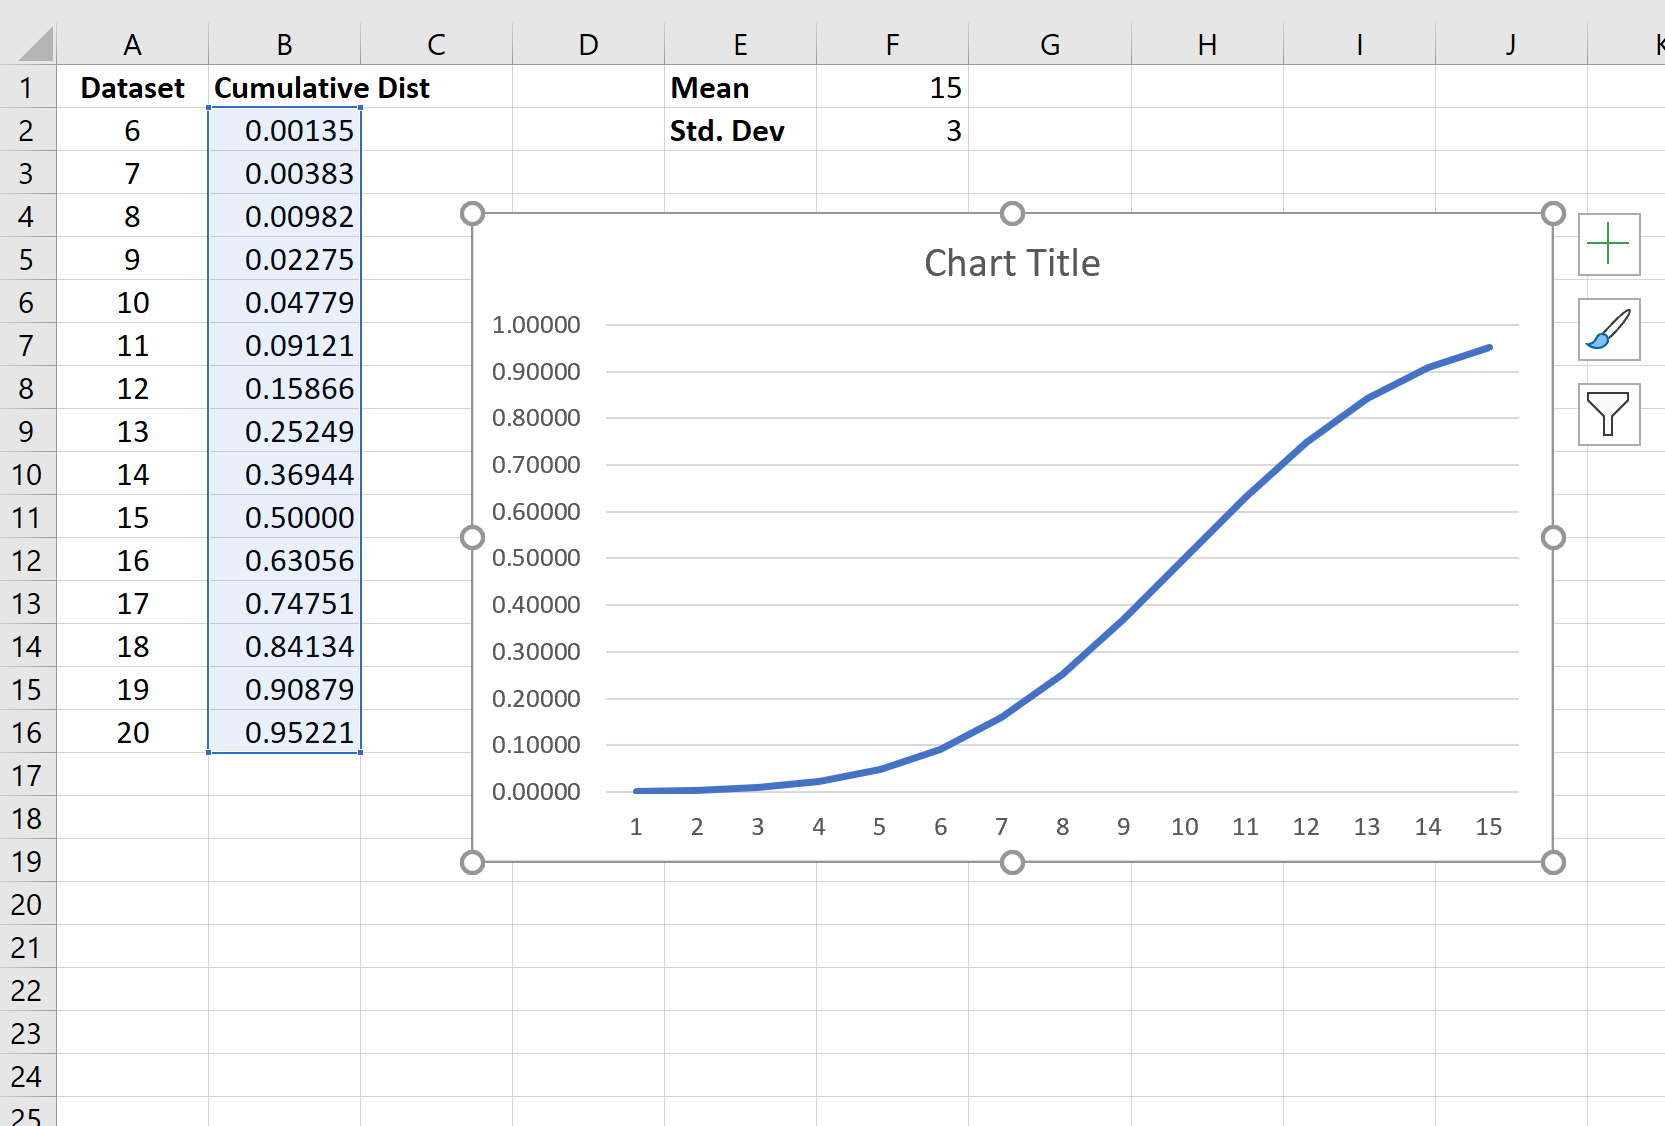The height and width of the screenshot is (1126, 1665).
Task: Click the chart's right-middle resize handle
Action: pyautogui.click(x=1552, y=538)
